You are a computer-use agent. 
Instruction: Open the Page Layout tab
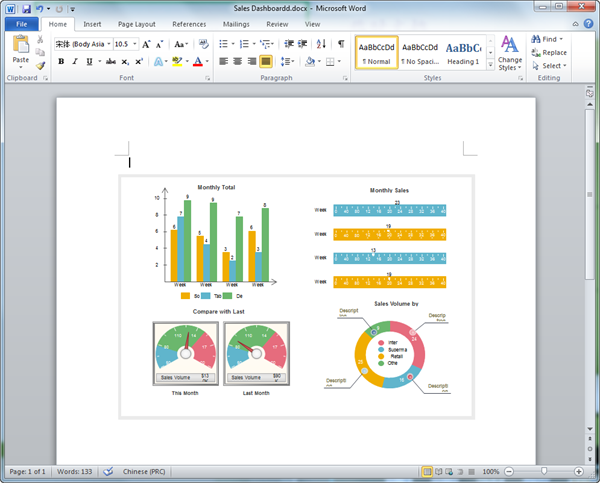pos(136,23)
